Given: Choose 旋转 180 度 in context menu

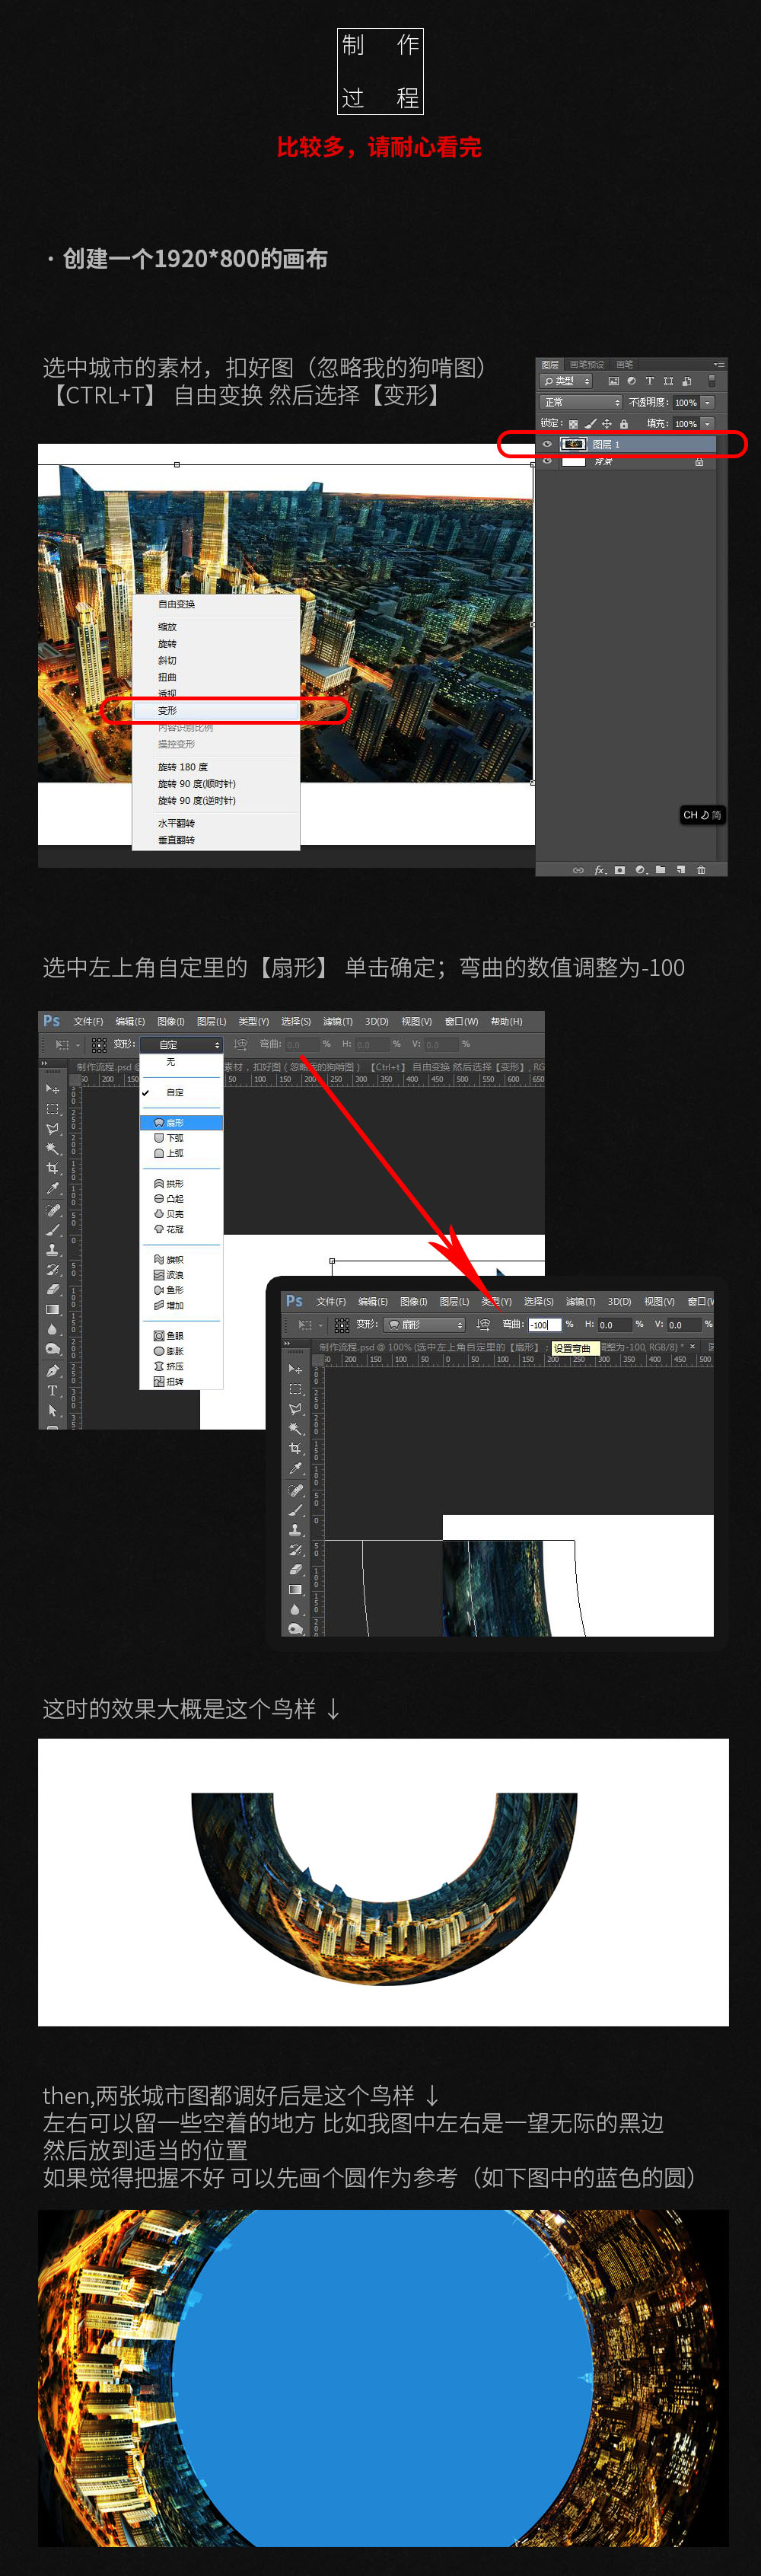Looking at the screenshot, I should tap(216, 767).
